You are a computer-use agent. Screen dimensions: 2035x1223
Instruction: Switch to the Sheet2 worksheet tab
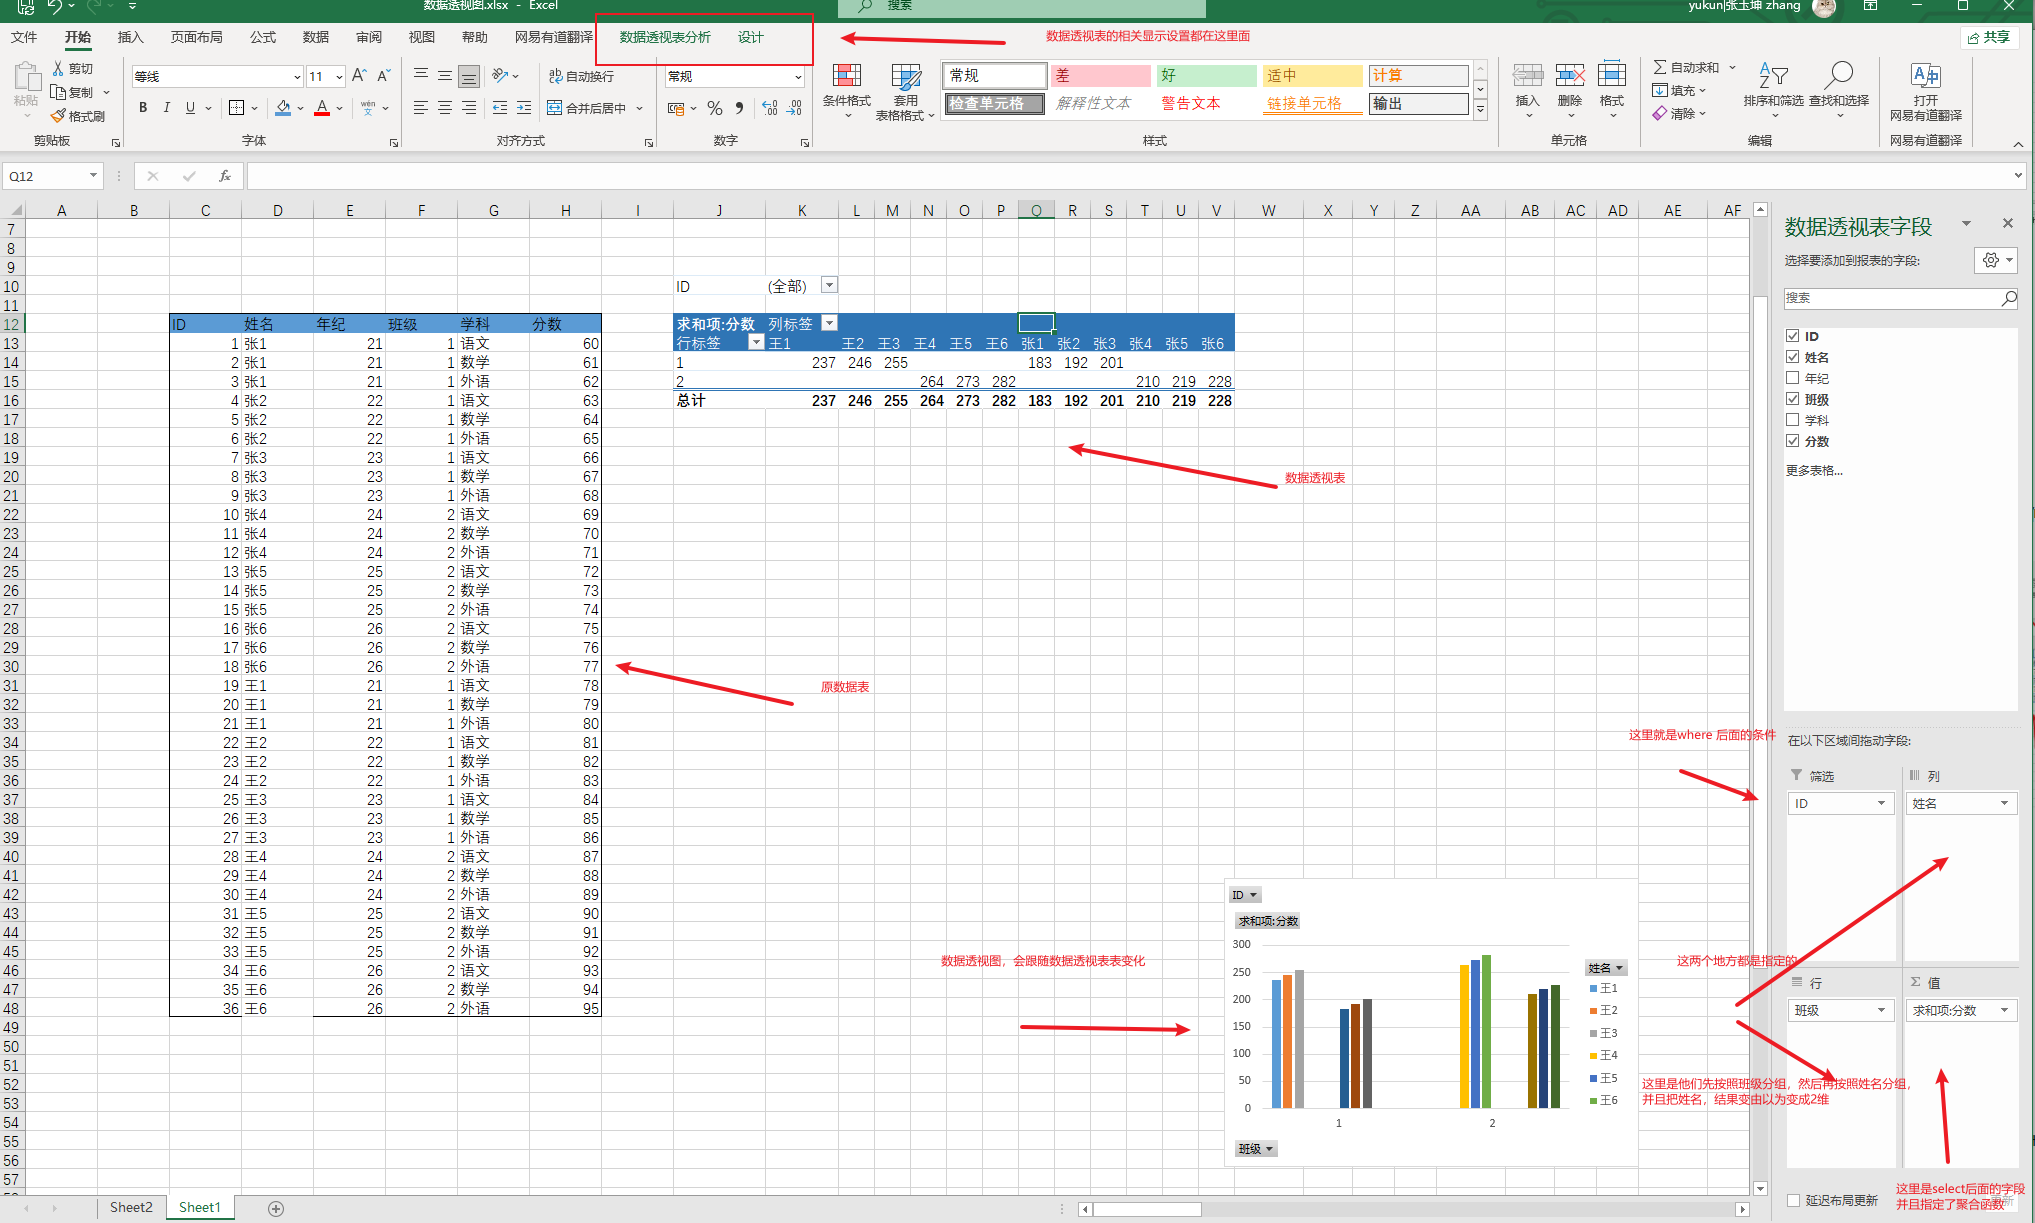tap(131, 1207)
